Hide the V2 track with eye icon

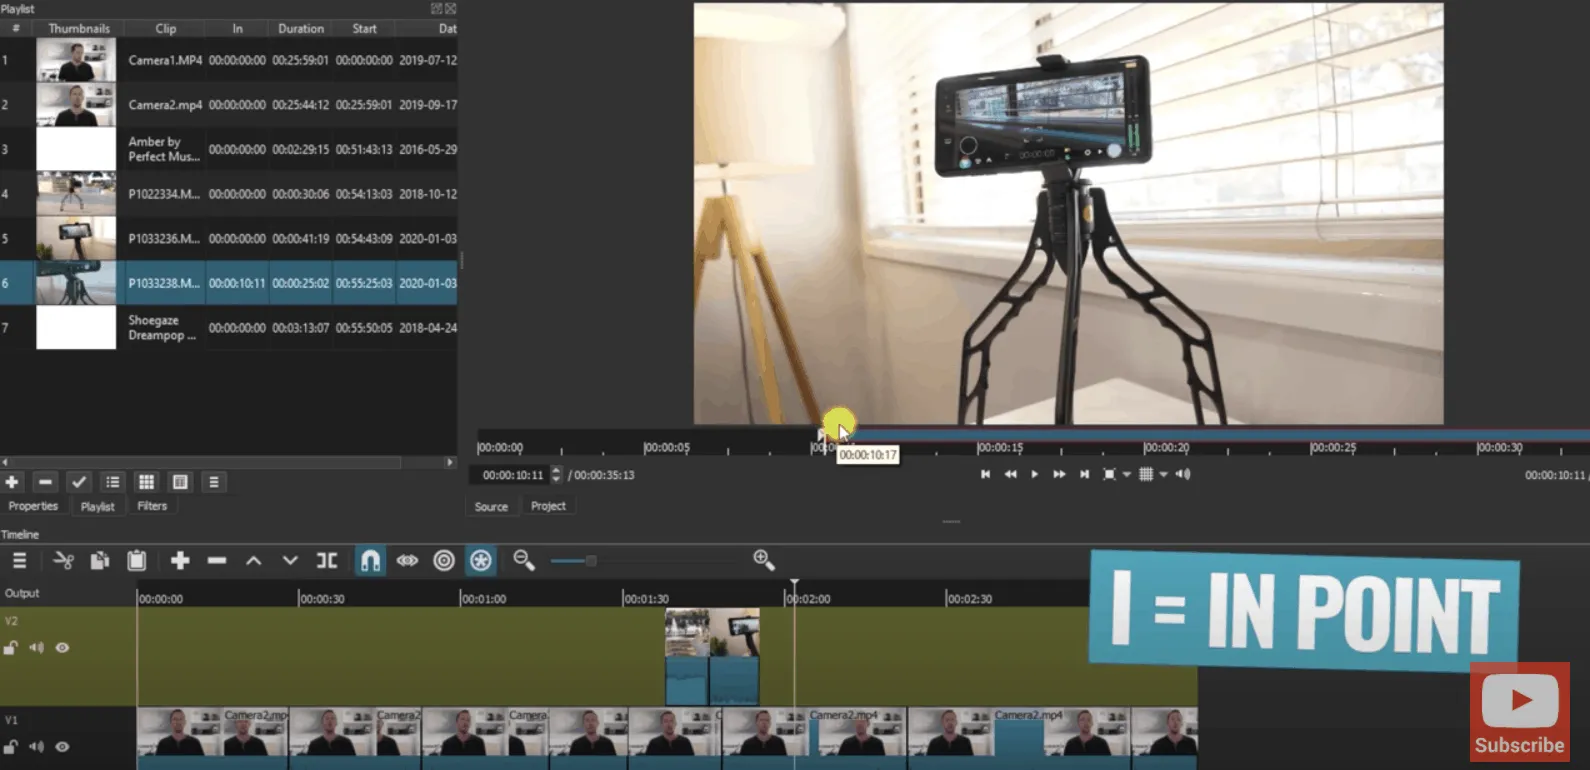click(62, 648)
